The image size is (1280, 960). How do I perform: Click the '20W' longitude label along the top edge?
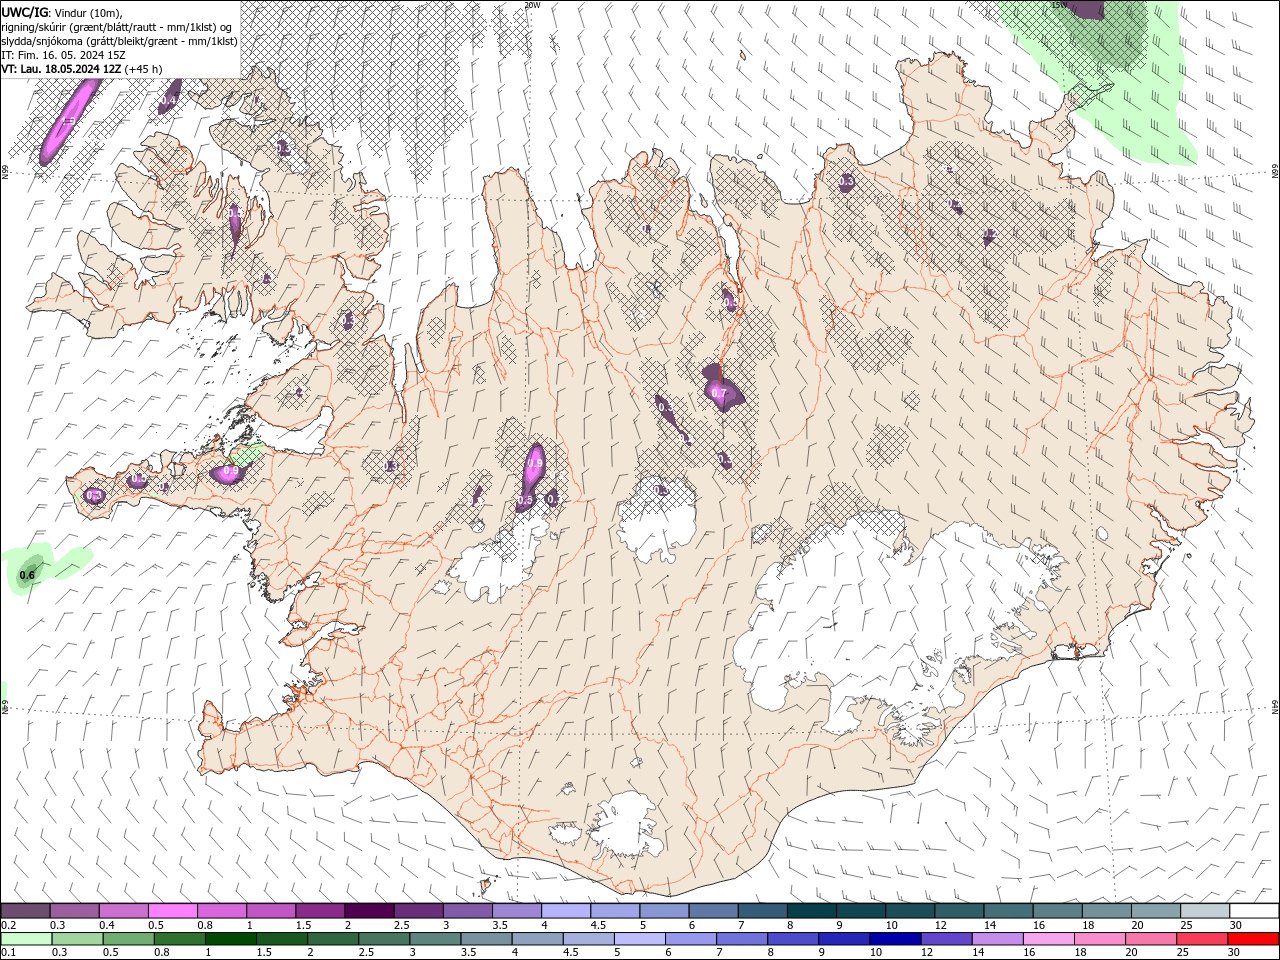pos(532,5)
